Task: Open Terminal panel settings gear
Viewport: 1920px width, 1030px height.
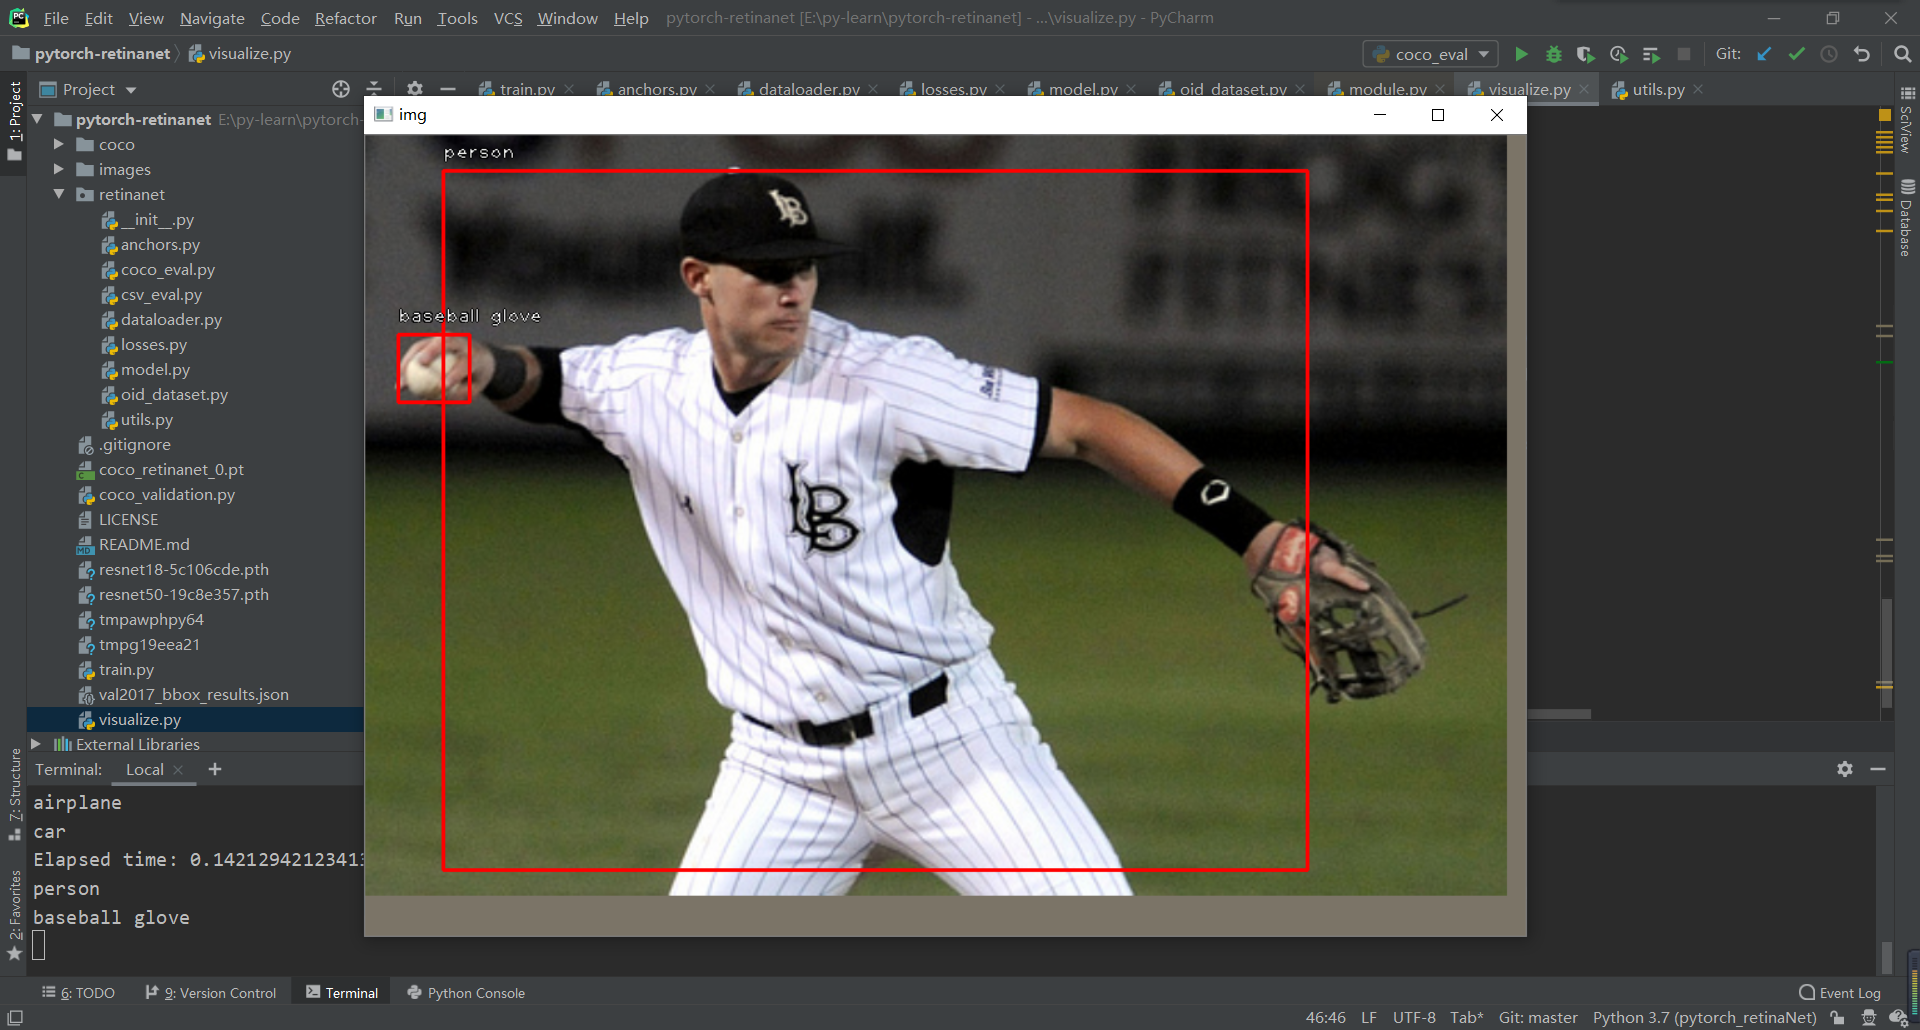Action: pos(1845,769)
